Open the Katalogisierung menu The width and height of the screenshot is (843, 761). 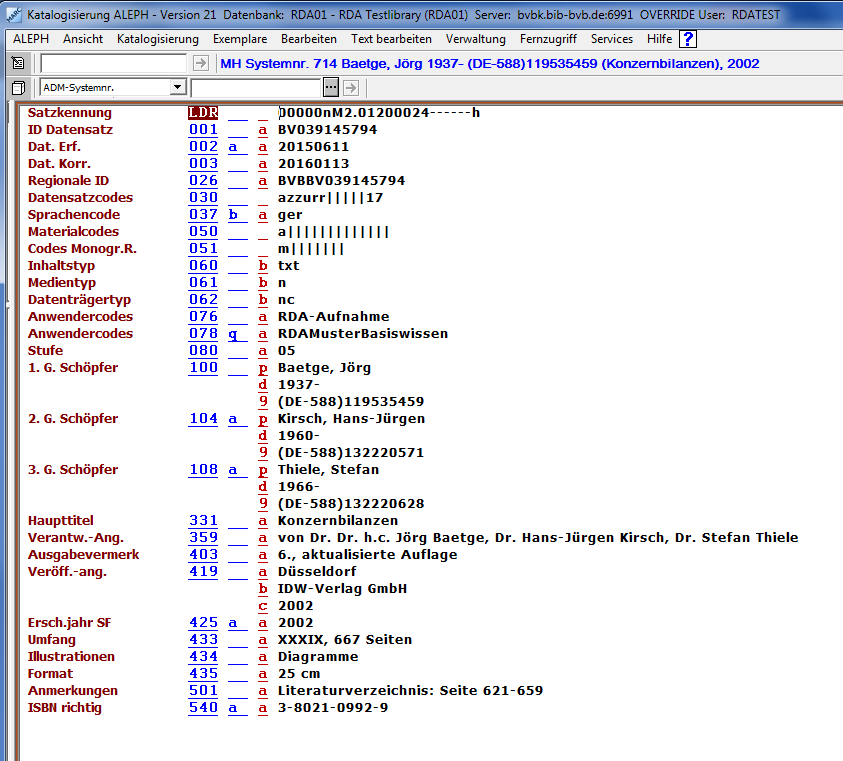[158, 39]
